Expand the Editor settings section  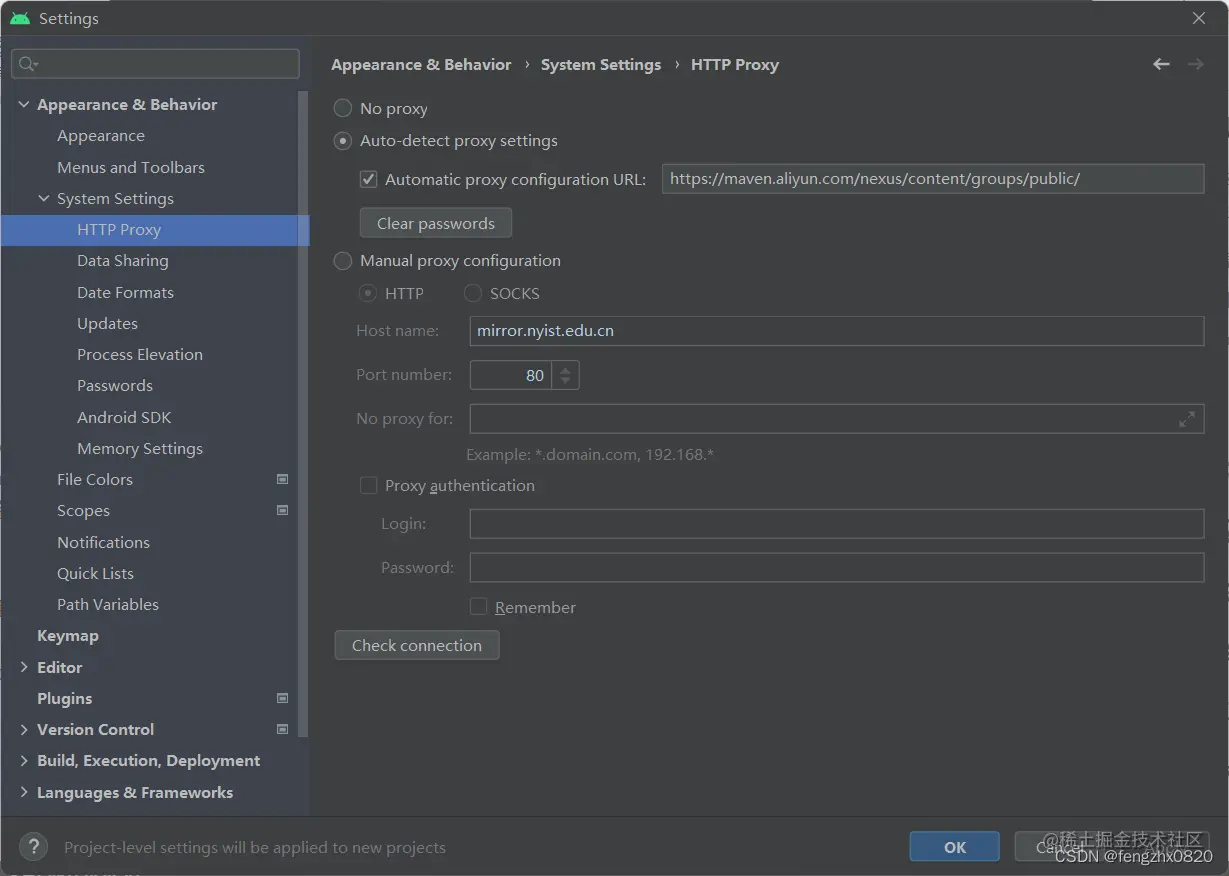(24, 667)
